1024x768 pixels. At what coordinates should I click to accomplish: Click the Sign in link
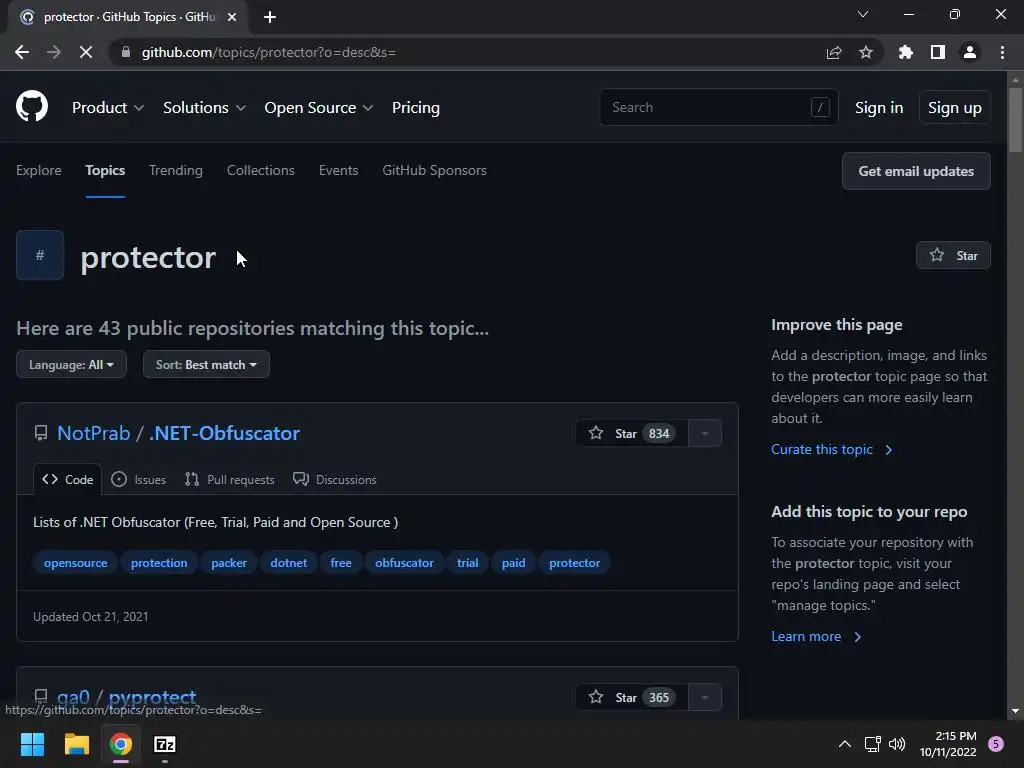879,107
